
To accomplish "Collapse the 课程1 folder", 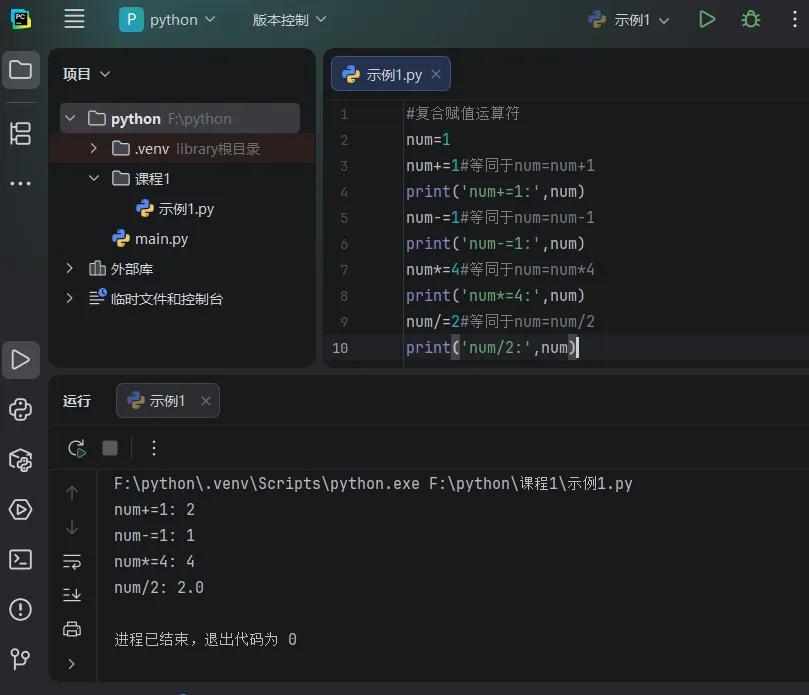I will [93, 178].
